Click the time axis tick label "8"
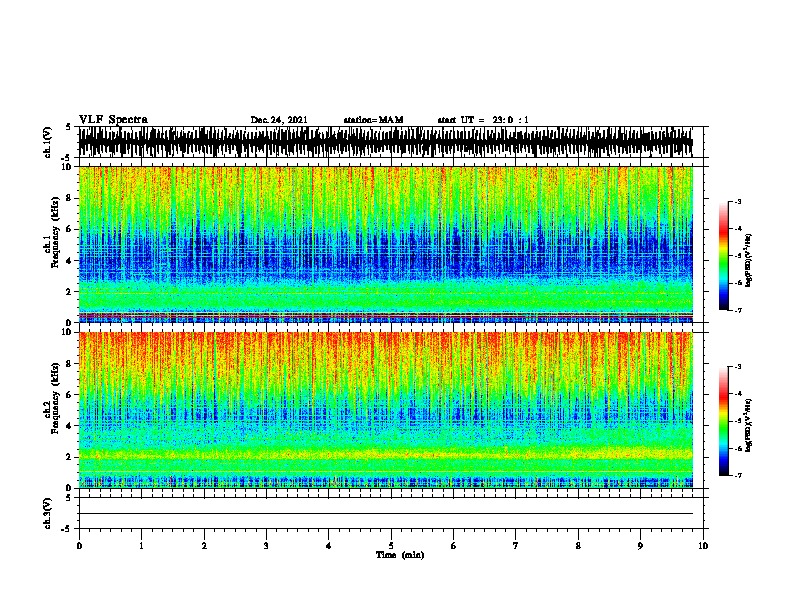 tap(578, 546)
